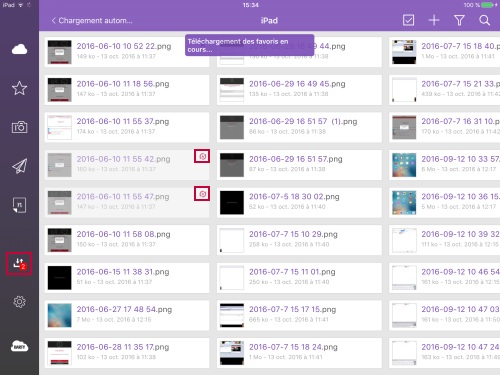Cancel download of 2016-06-10 11 55 47.png
Viewport: 500px width, 375px height.
(202, 194)
